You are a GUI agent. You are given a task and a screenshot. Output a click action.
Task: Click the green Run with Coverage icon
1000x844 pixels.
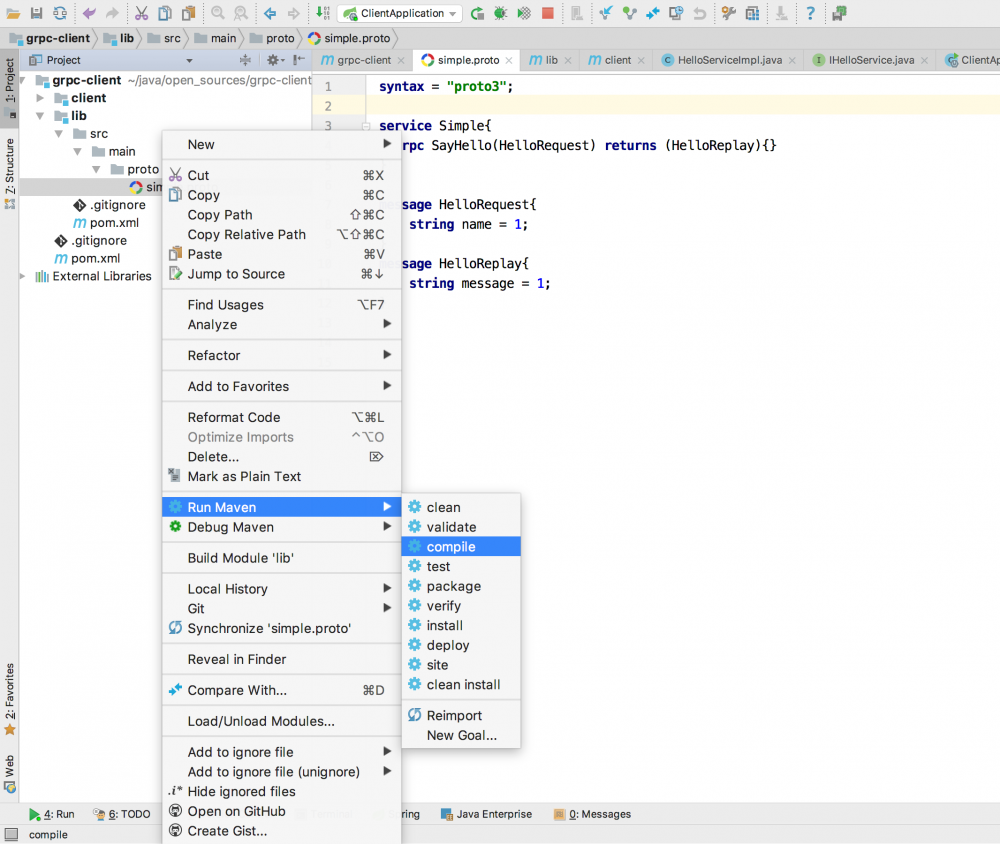[523, 13]
